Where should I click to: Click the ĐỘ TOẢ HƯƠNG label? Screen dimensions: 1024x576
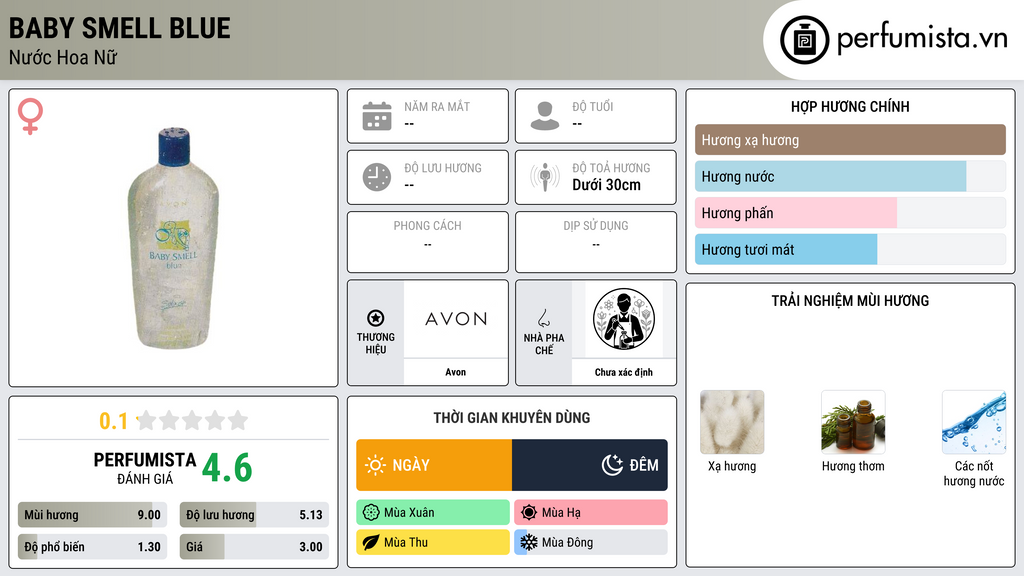coord(611,168)
